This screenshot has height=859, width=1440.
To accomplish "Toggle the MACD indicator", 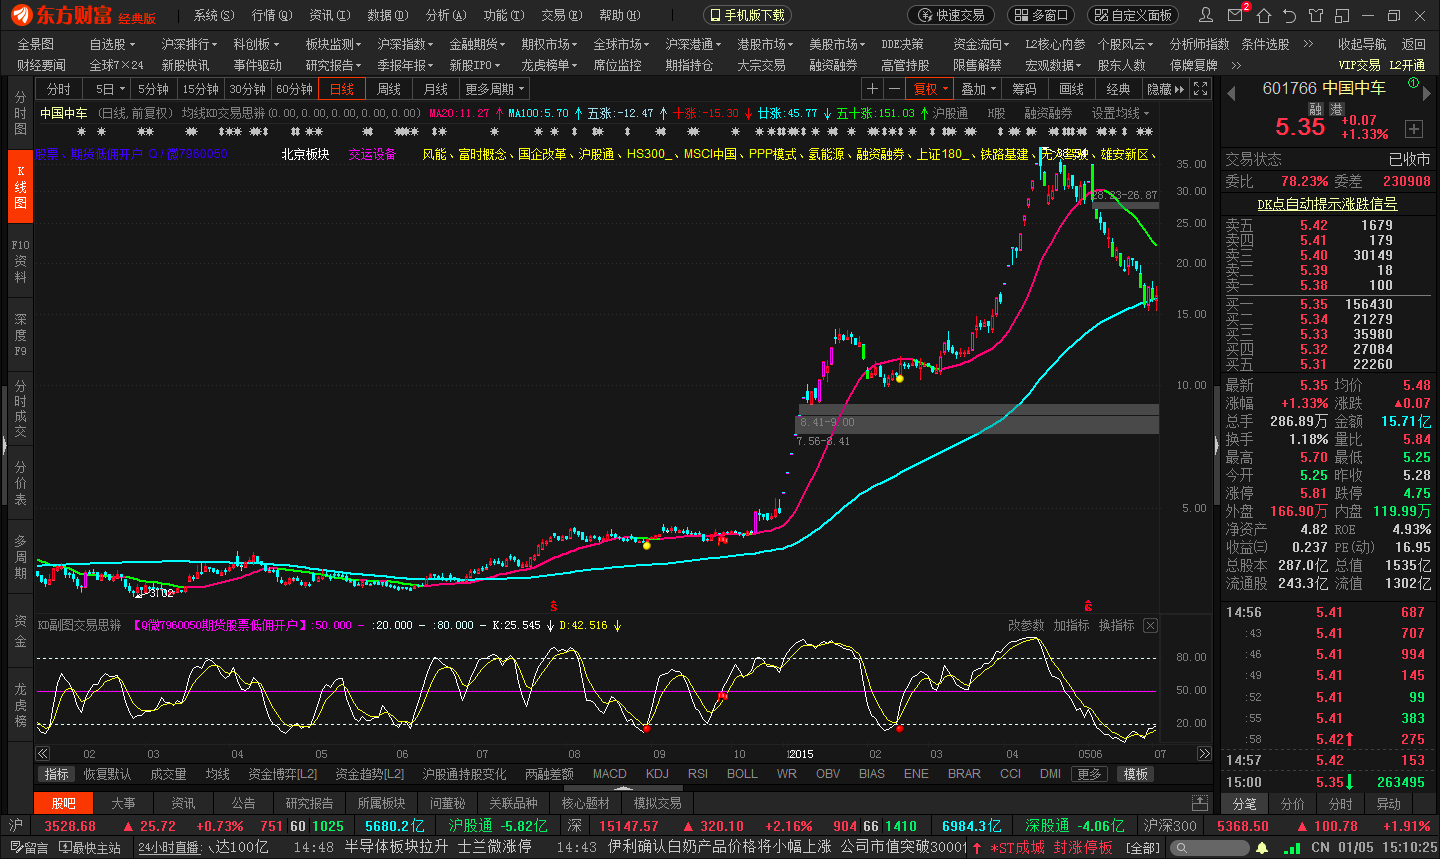I will pos(609,774).
